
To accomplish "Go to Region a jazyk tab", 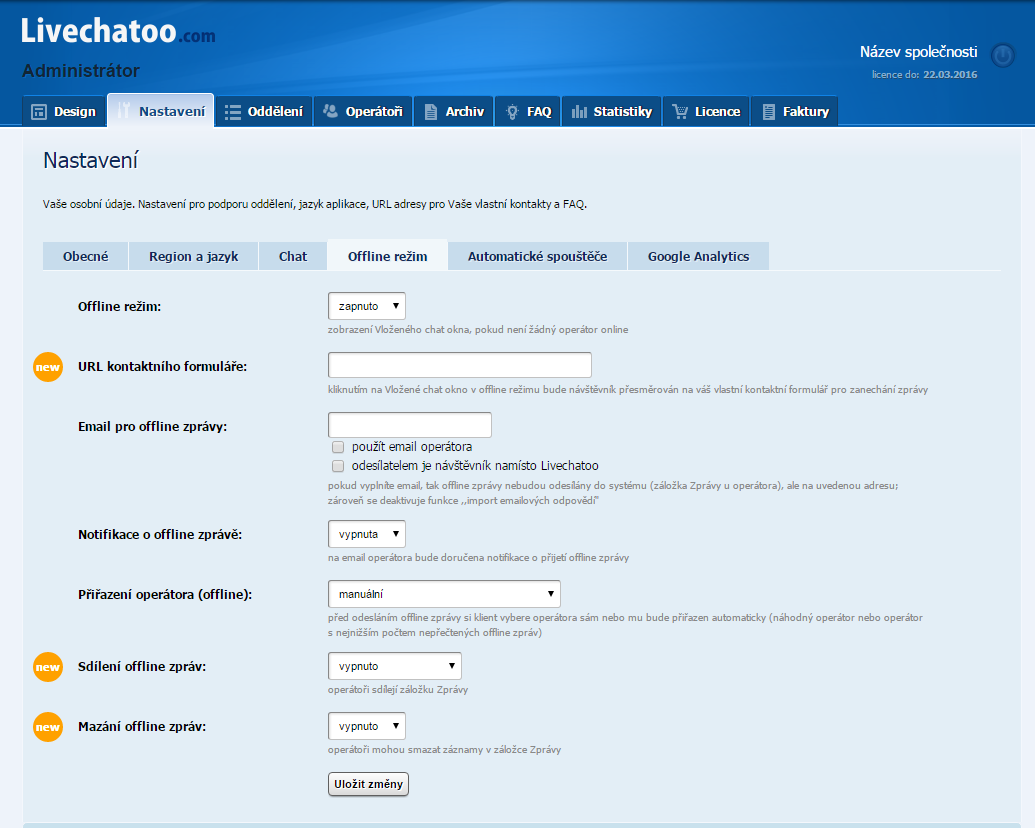I will click(x=193, y=256).
